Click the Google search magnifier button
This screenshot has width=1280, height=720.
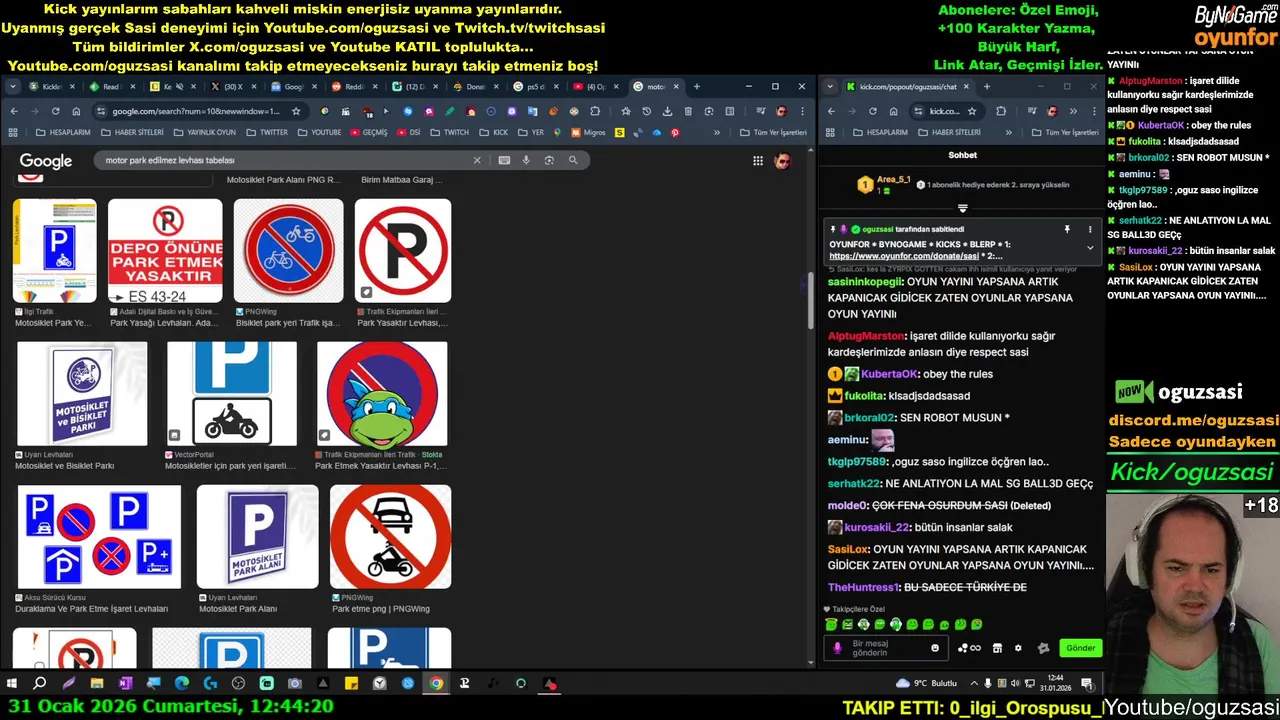point(573,160)
